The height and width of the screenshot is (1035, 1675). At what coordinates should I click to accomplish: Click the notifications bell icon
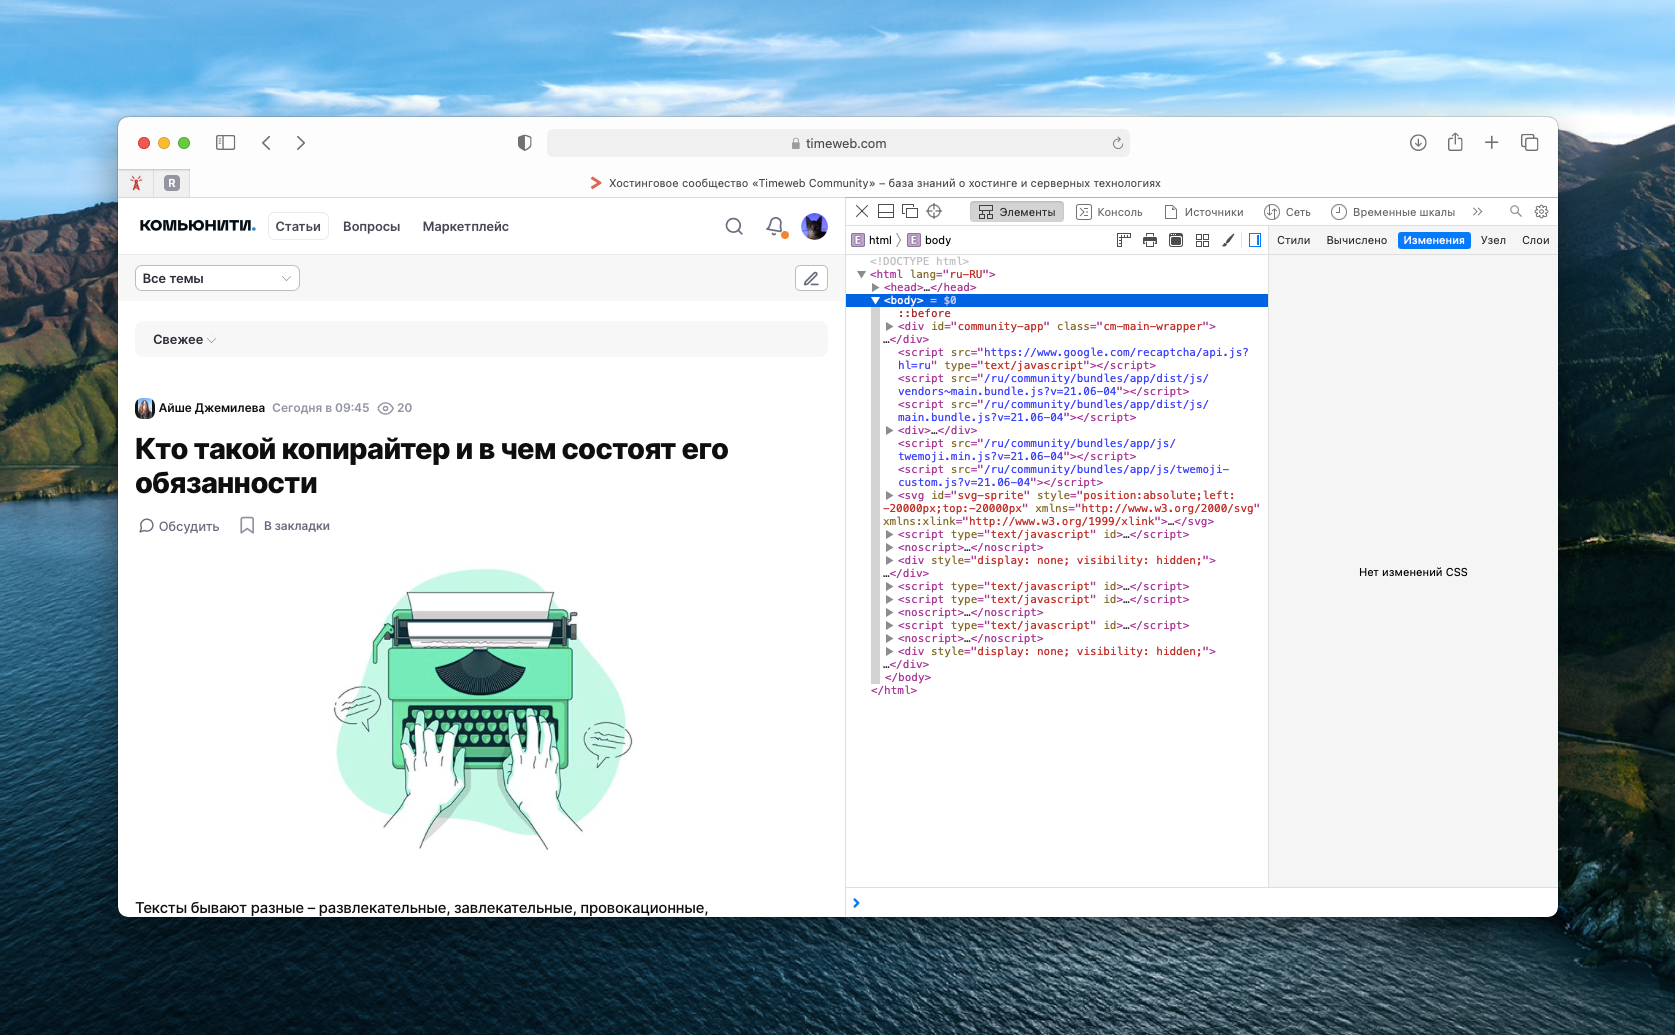tap(775, 226)
